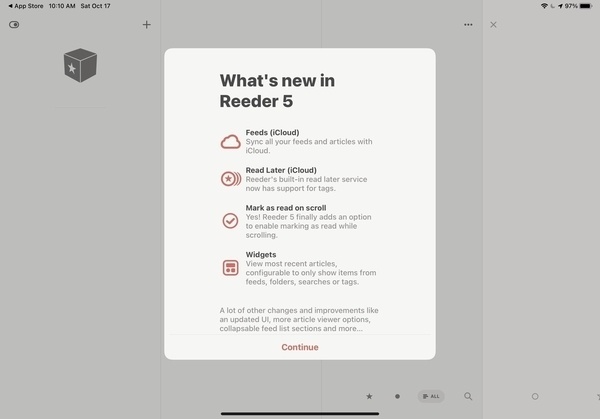Tap the Reeder box logo
This screenshot has width=600, height=419.
coord(80,66)
